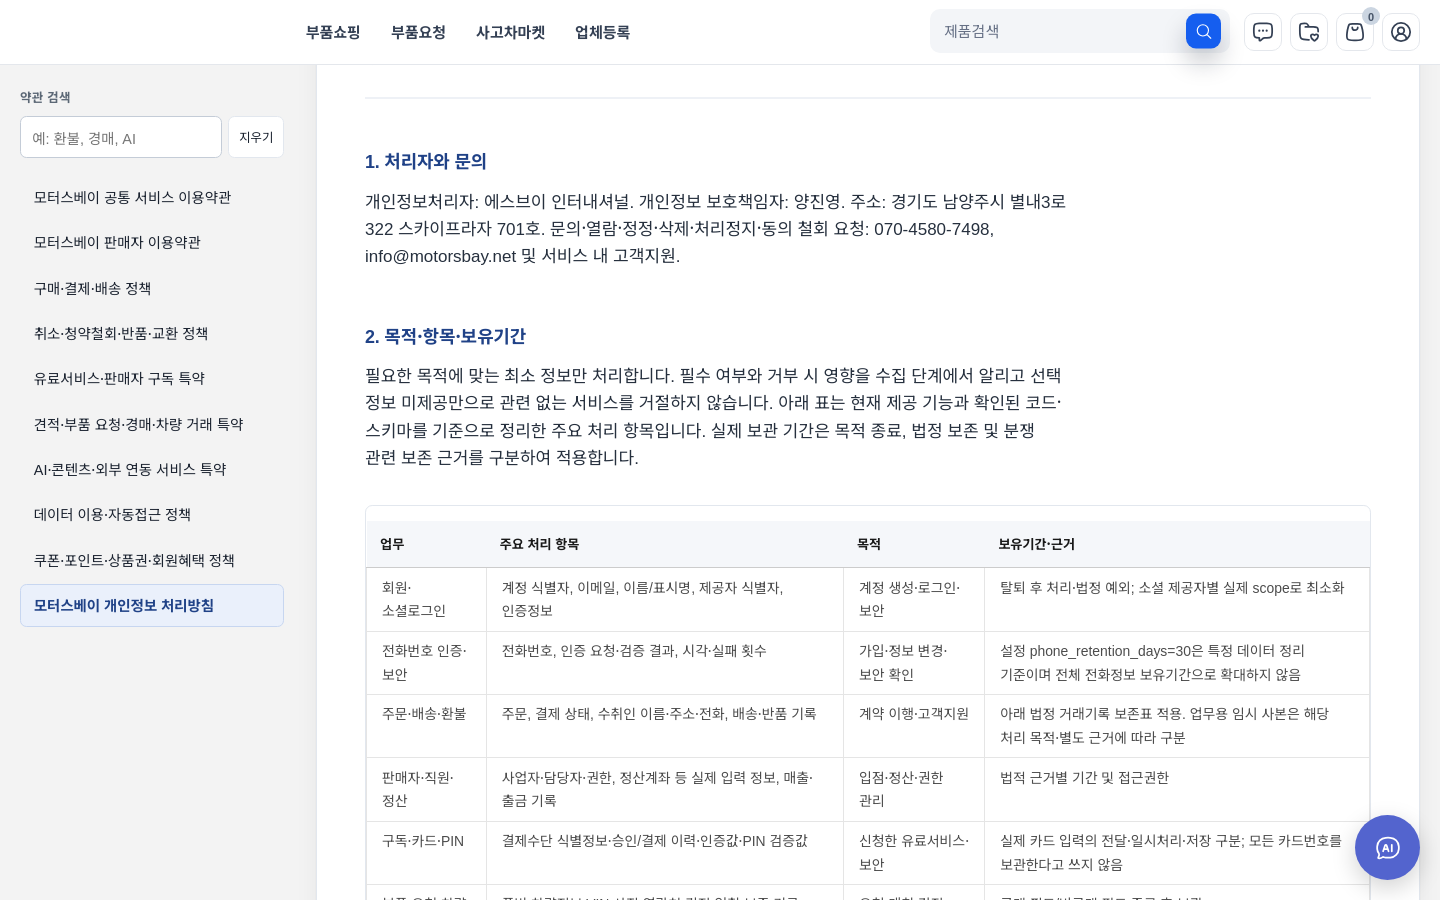The height and width of the screenshot is (900, 1440).
Task: Go to 업체등록 menu
Action: point(602,32)
